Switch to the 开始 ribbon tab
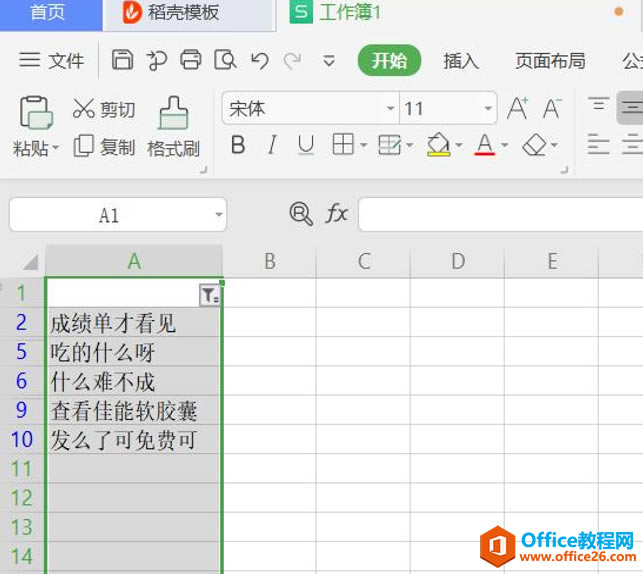 389,60
